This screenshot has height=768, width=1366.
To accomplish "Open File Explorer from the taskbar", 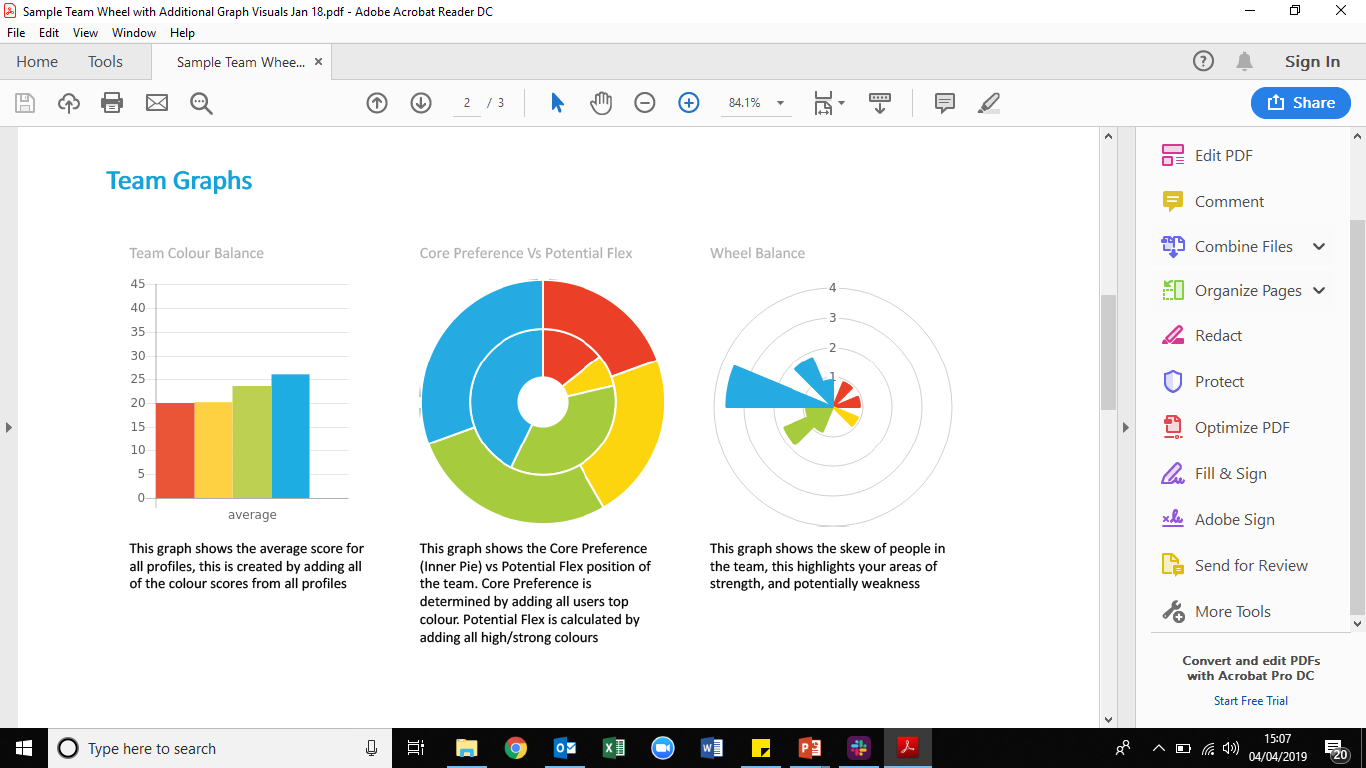I will (x=467, y=748).
